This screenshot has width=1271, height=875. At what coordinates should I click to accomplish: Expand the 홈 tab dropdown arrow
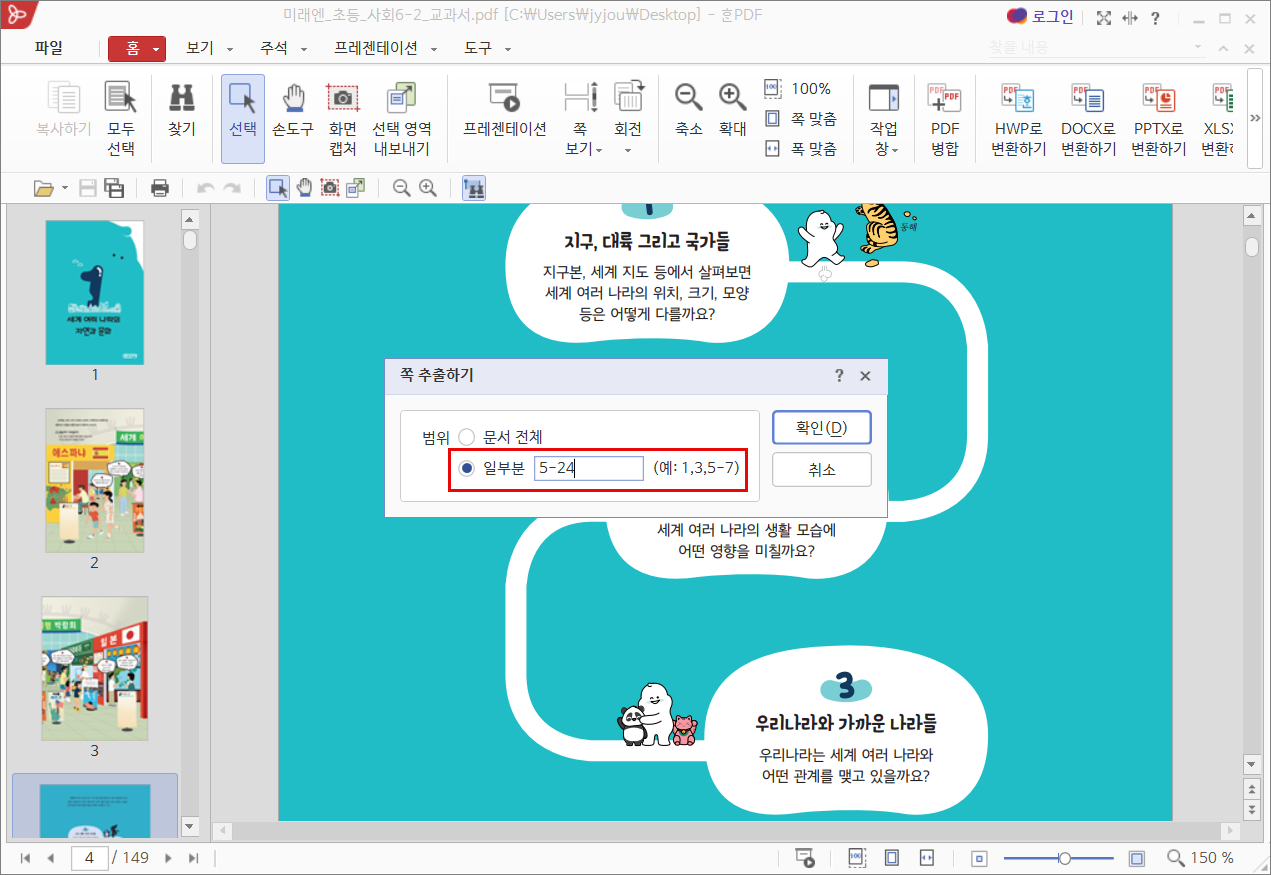156,49
